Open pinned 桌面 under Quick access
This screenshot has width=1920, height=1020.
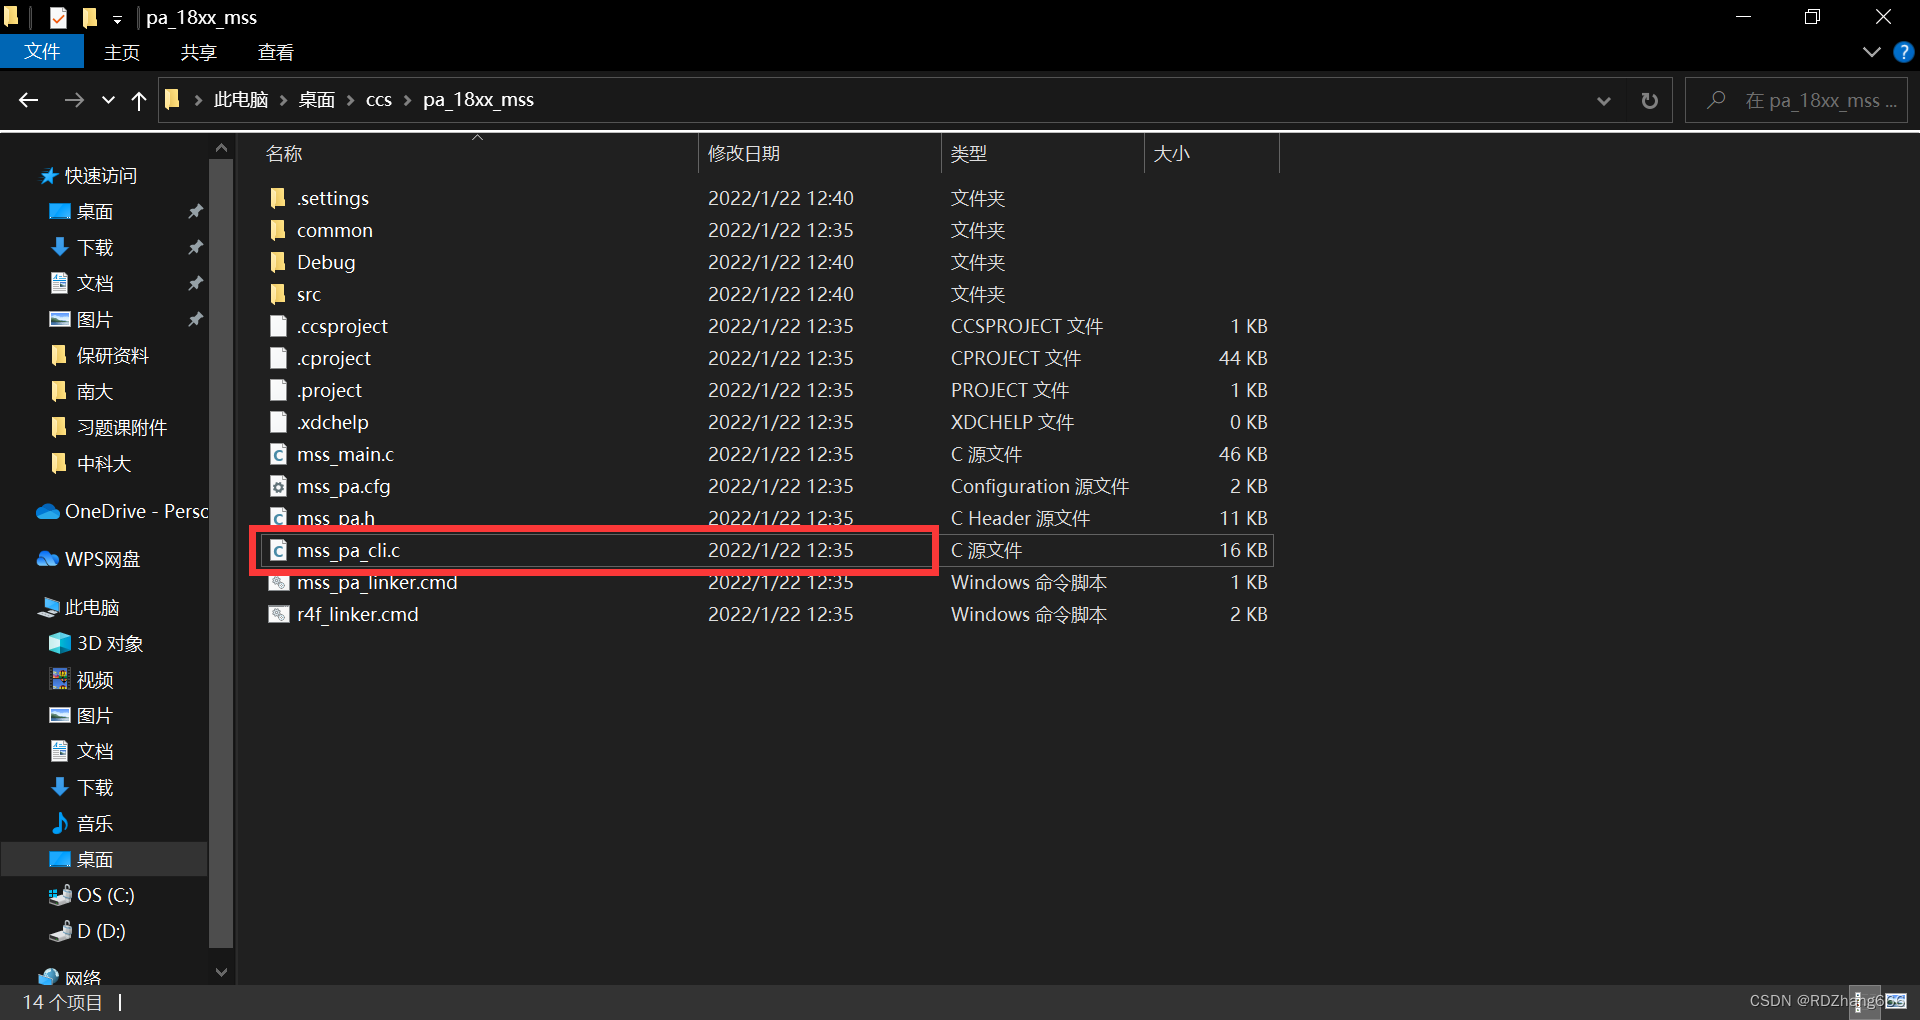pos(94,212)
